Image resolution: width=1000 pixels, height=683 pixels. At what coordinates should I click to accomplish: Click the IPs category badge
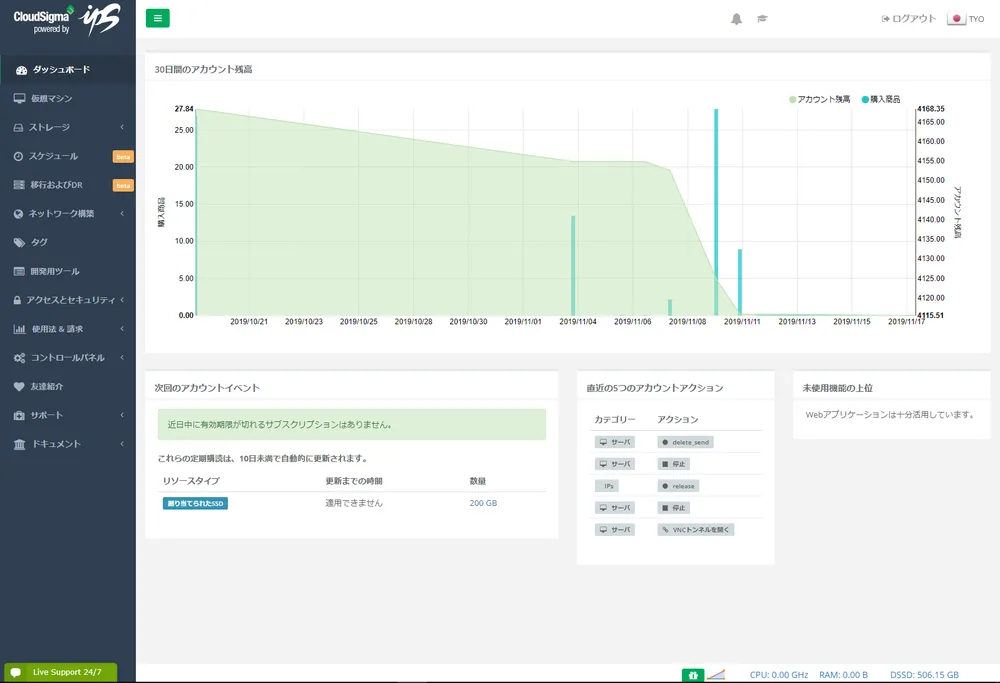[x=608, y=486]
